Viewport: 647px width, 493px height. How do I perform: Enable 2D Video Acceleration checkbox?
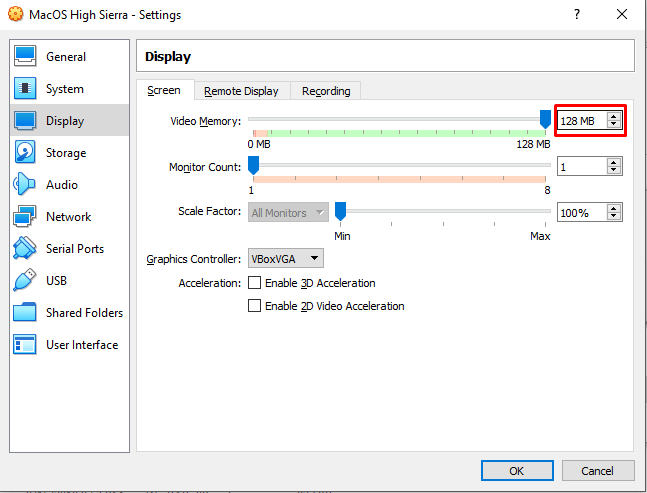point(254,306)
